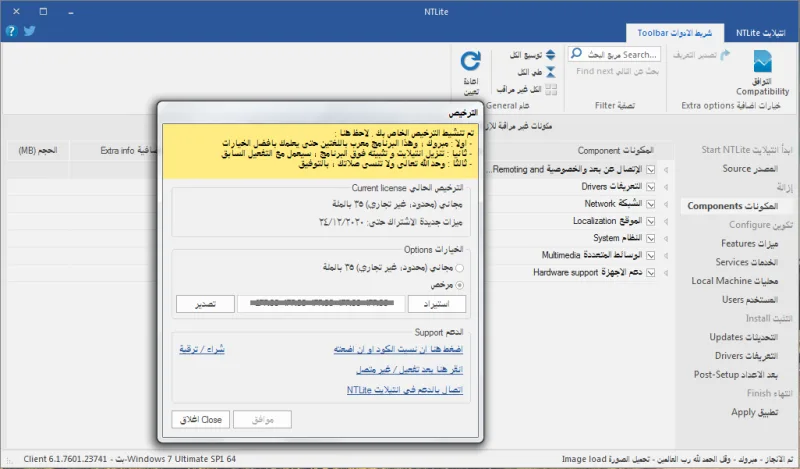Click the Close button in license dialog
Screen dimensions: 800x469
[201, 419]
